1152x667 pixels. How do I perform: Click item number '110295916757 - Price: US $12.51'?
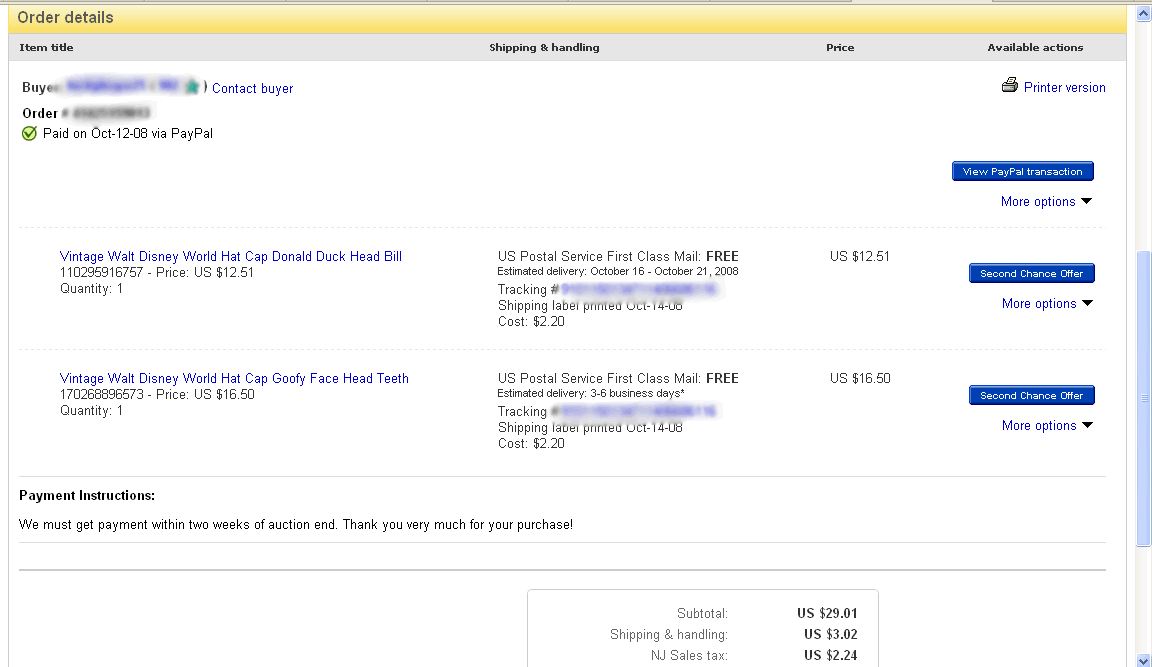(156, 273)
